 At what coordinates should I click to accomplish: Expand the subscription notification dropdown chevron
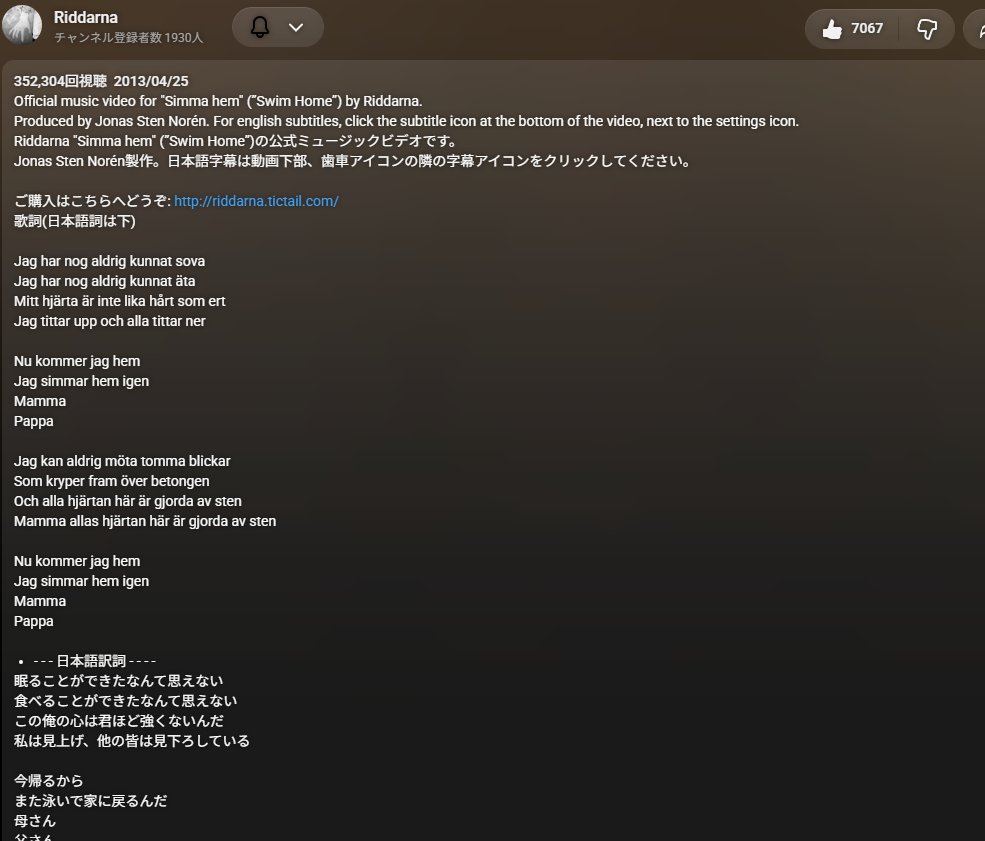point(296,27)
